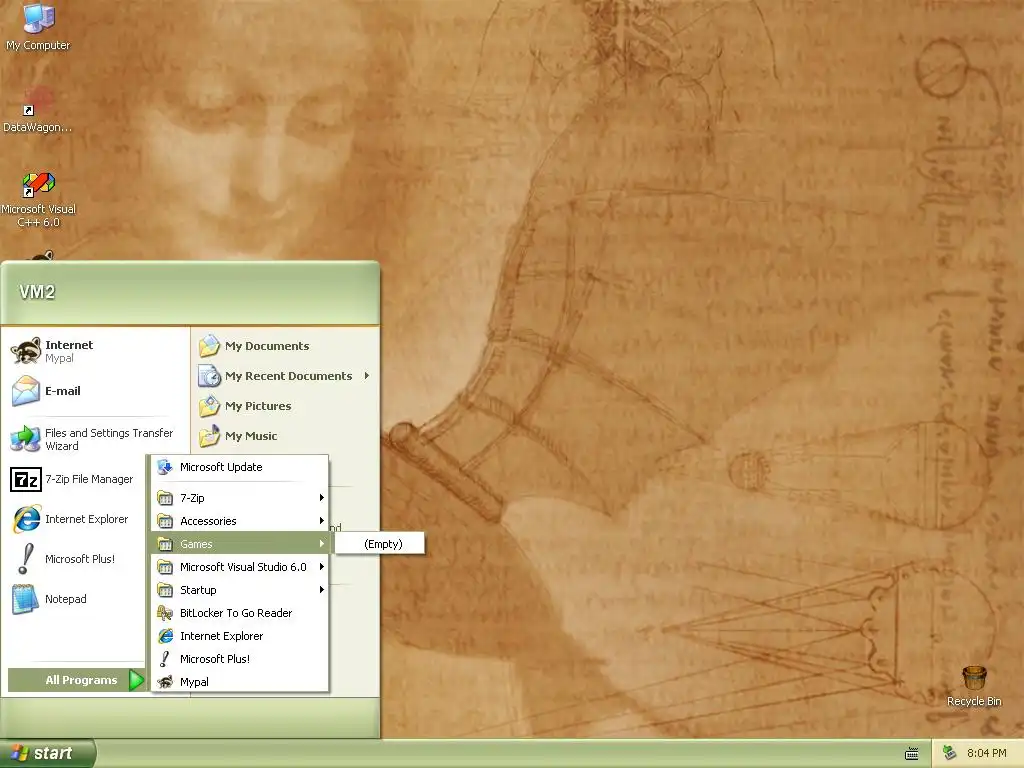Screen dimensions: 1024x768
Task: Click the system tray network icon
Action: (x=949, y=753)
